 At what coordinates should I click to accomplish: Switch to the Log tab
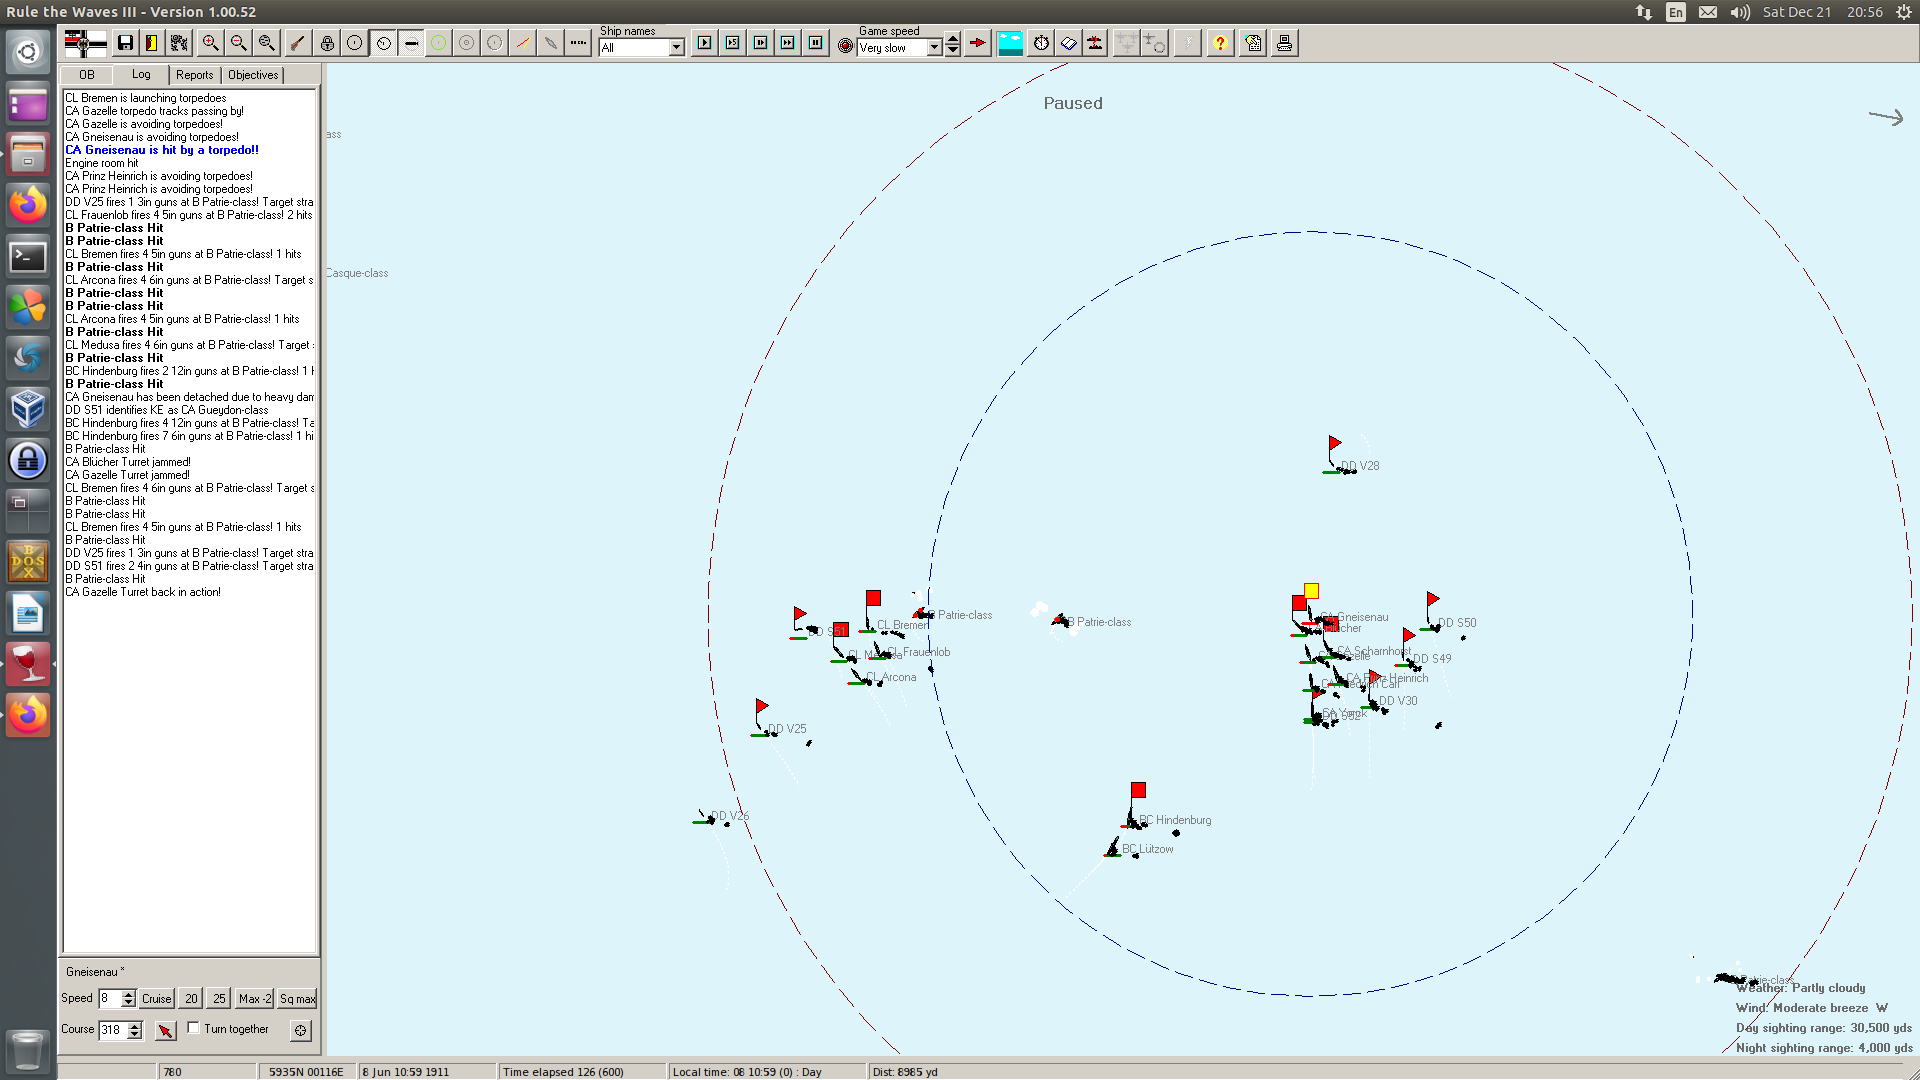(x=141, y=74)
